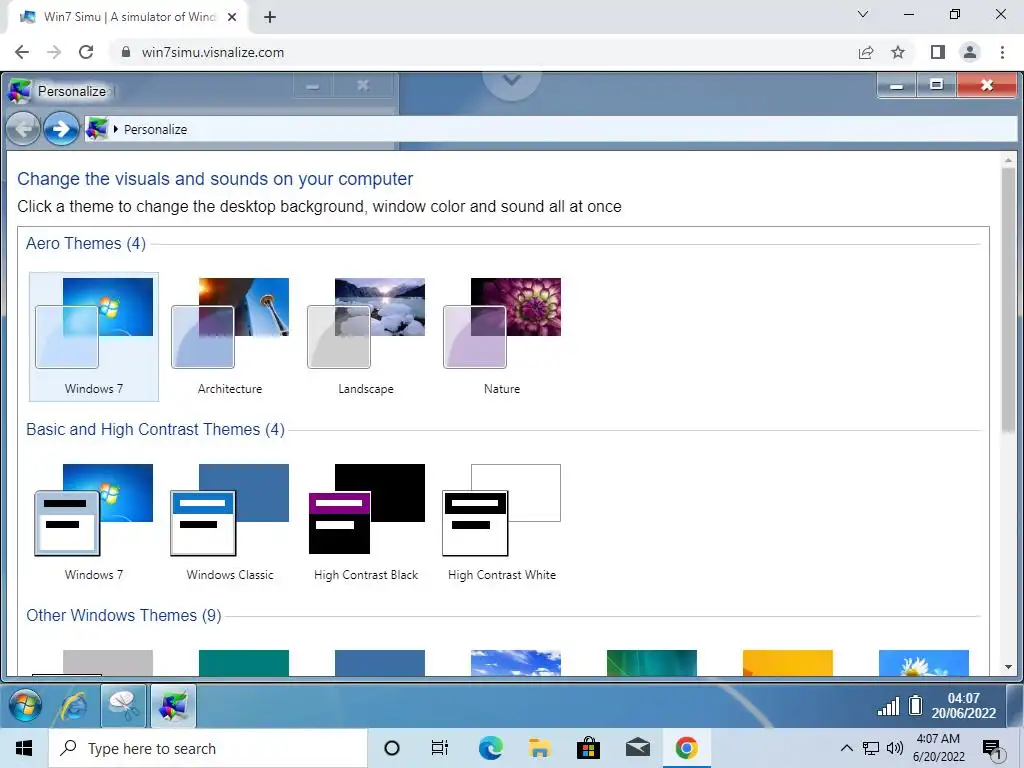Open Chrome profile avatar
Screen dimensions: 1024x768
[x=970, y=52]
